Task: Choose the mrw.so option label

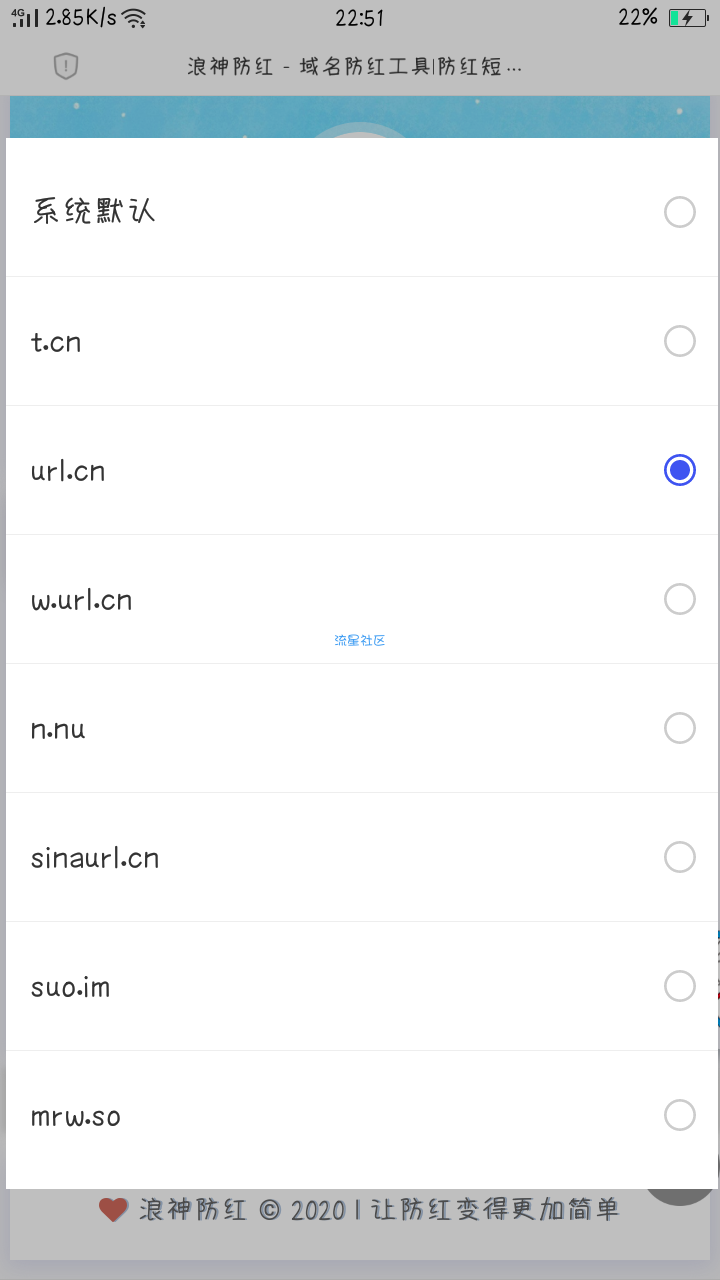Action: coord(76,1116)
